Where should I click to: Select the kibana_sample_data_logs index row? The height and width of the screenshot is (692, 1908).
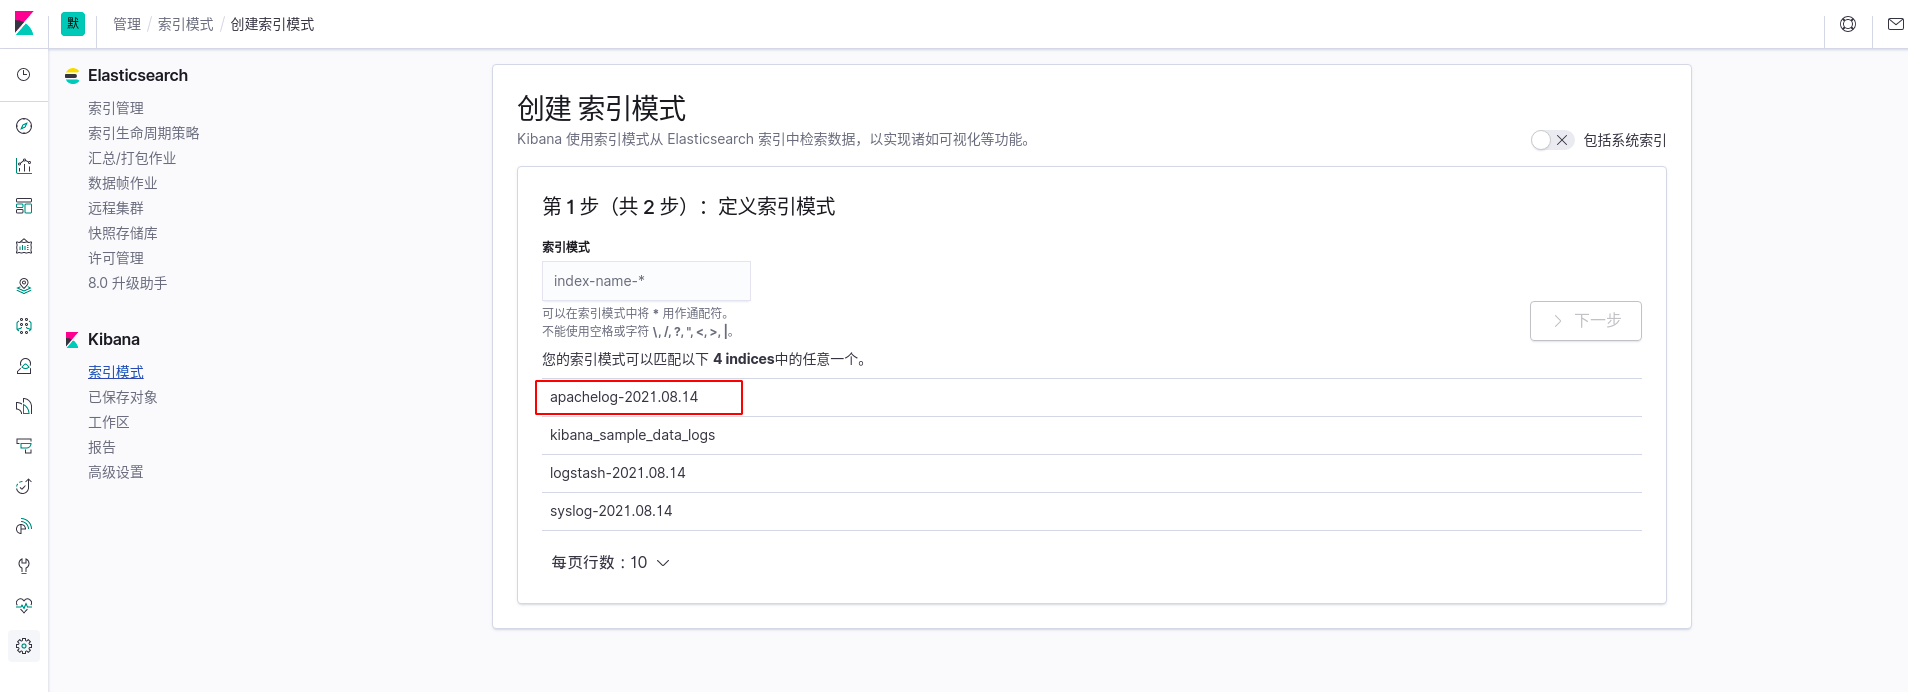[1092, 435]
